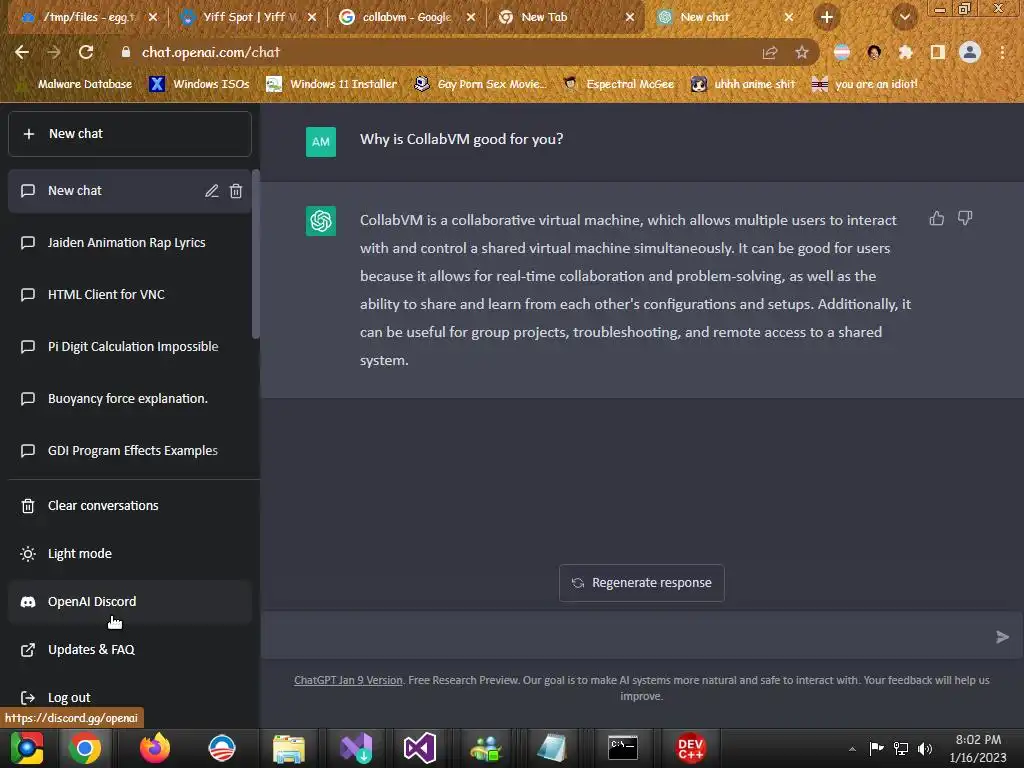This screenshot has width=1024, height=768.
Task: Open a new browser tab with plus button
Action: point(827,17)
